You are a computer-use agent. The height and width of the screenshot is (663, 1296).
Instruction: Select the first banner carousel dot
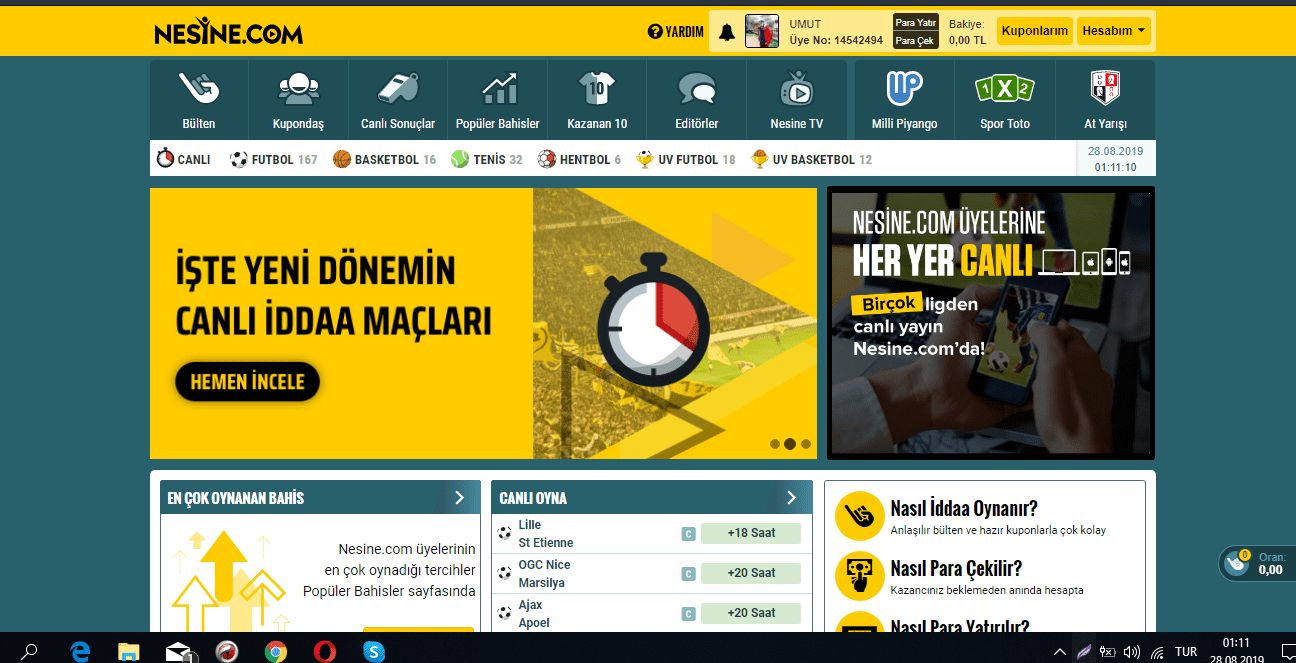pyautogui.click(x=775, y=444)
